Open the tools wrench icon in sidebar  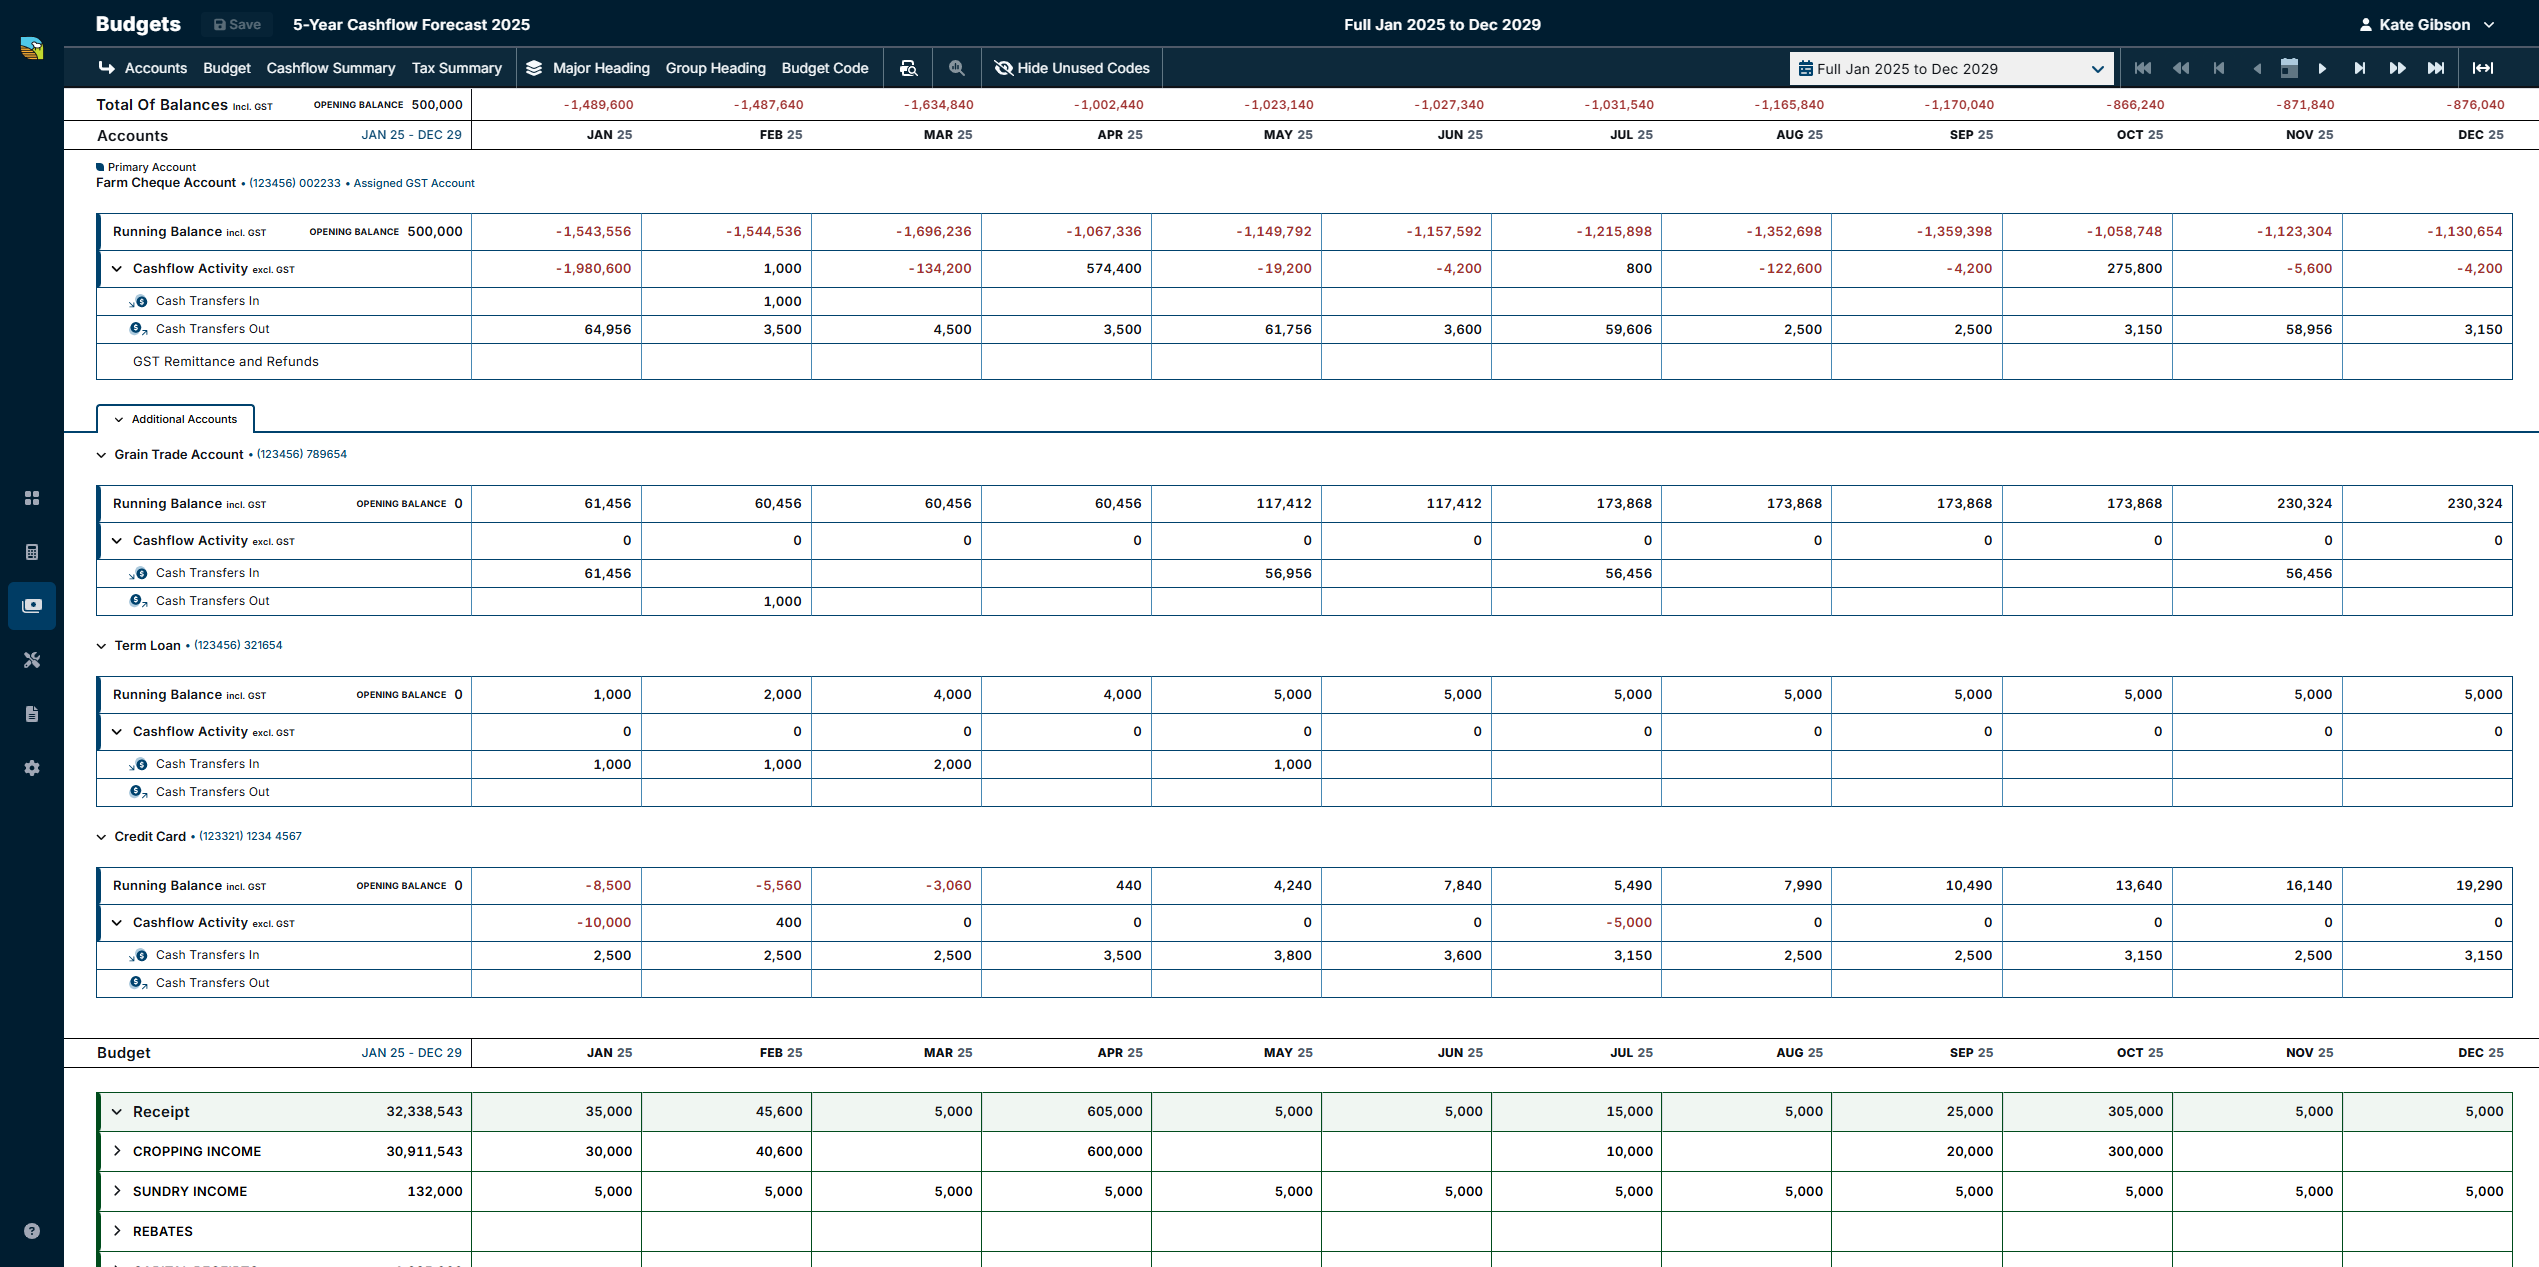click(x=32, y=660)
